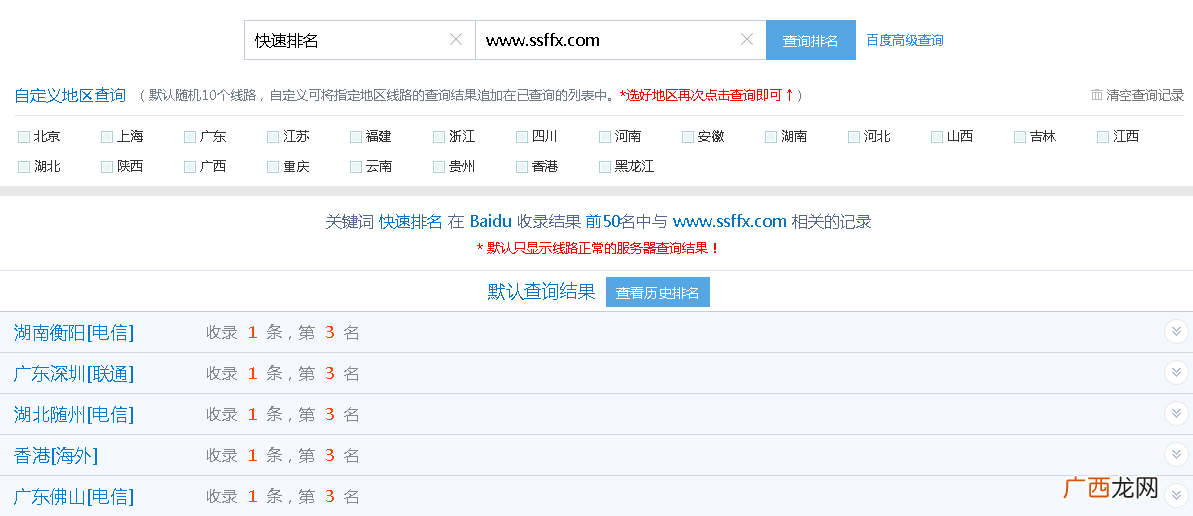
Task: Select the 湖南 region checkbox
Action: pyautogui.click(x=771, y=137)
